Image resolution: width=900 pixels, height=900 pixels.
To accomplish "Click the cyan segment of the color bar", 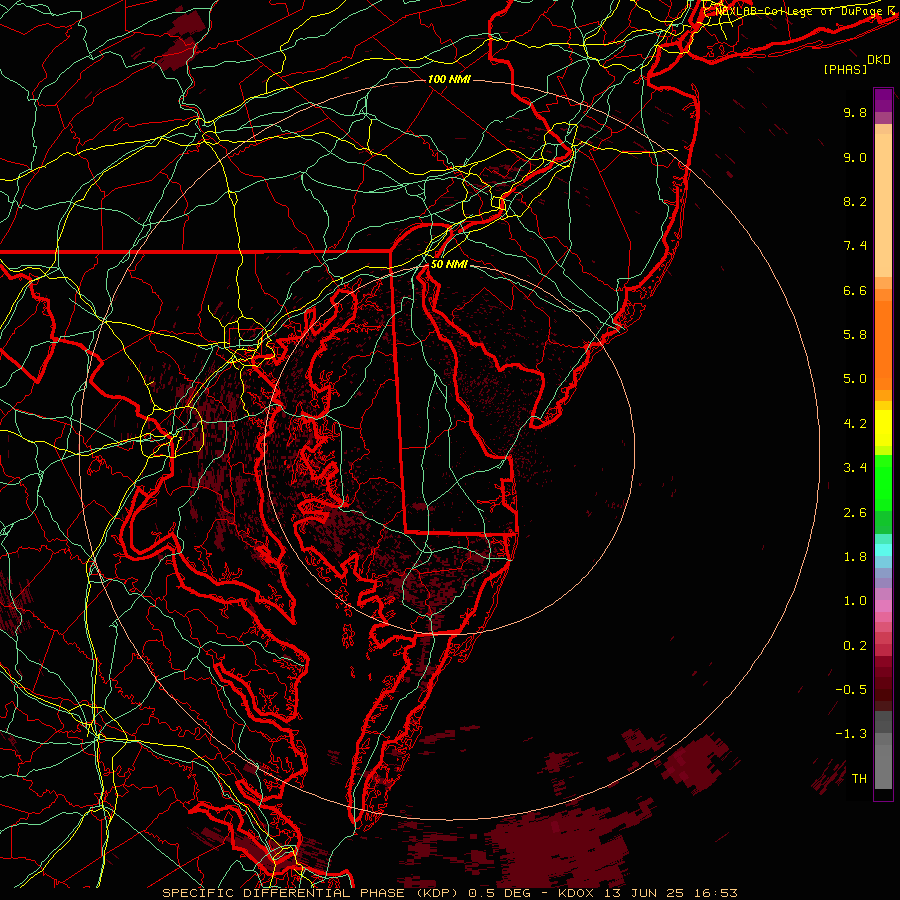I will 883,549.
